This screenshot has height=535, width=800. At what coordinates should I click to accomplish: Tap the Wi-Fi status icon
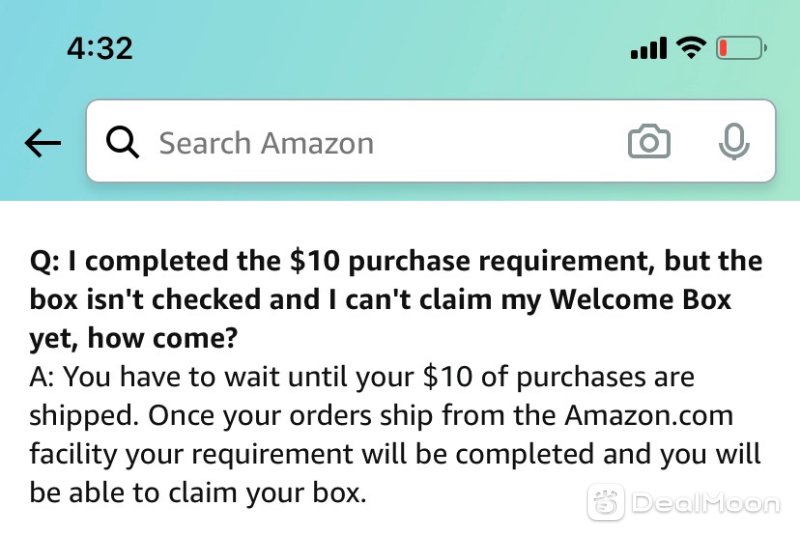pyautogui.click(x=691, y=48)
